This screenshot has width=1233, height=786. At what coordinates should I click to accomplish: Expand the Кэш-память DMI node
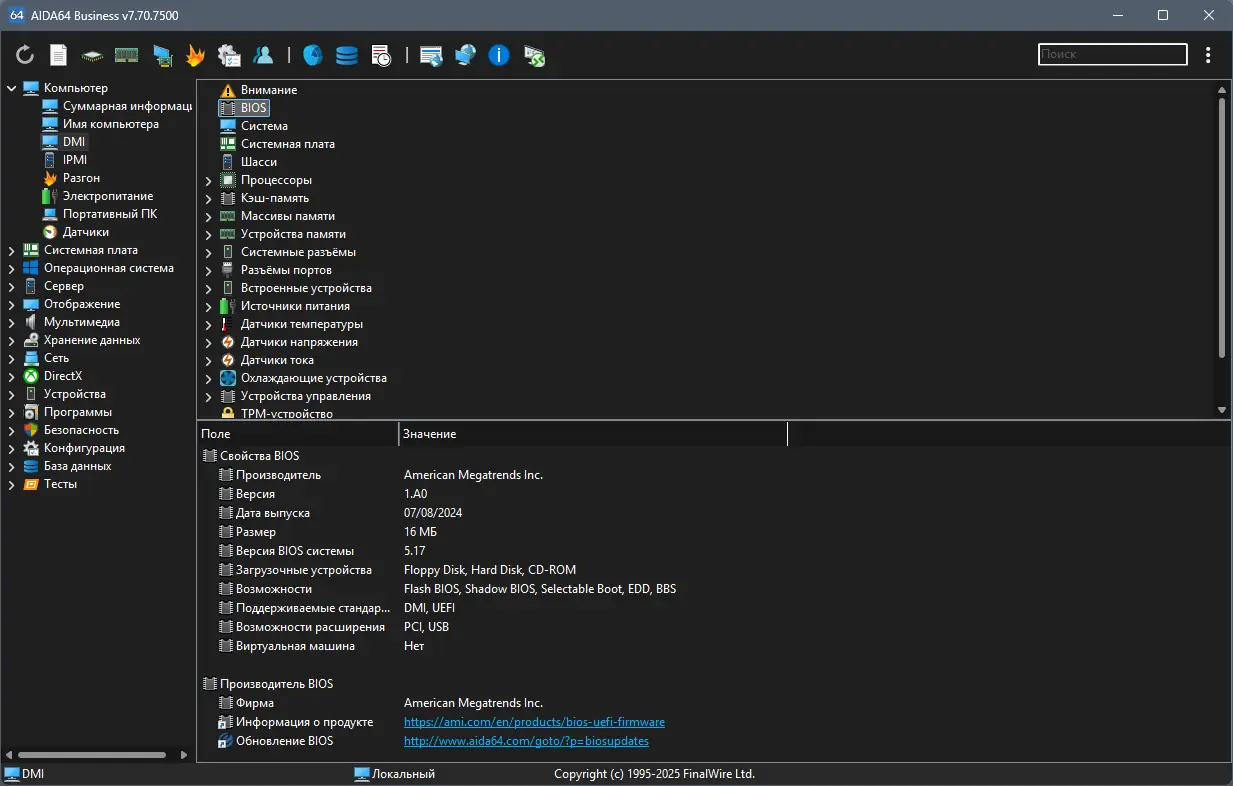208,198
